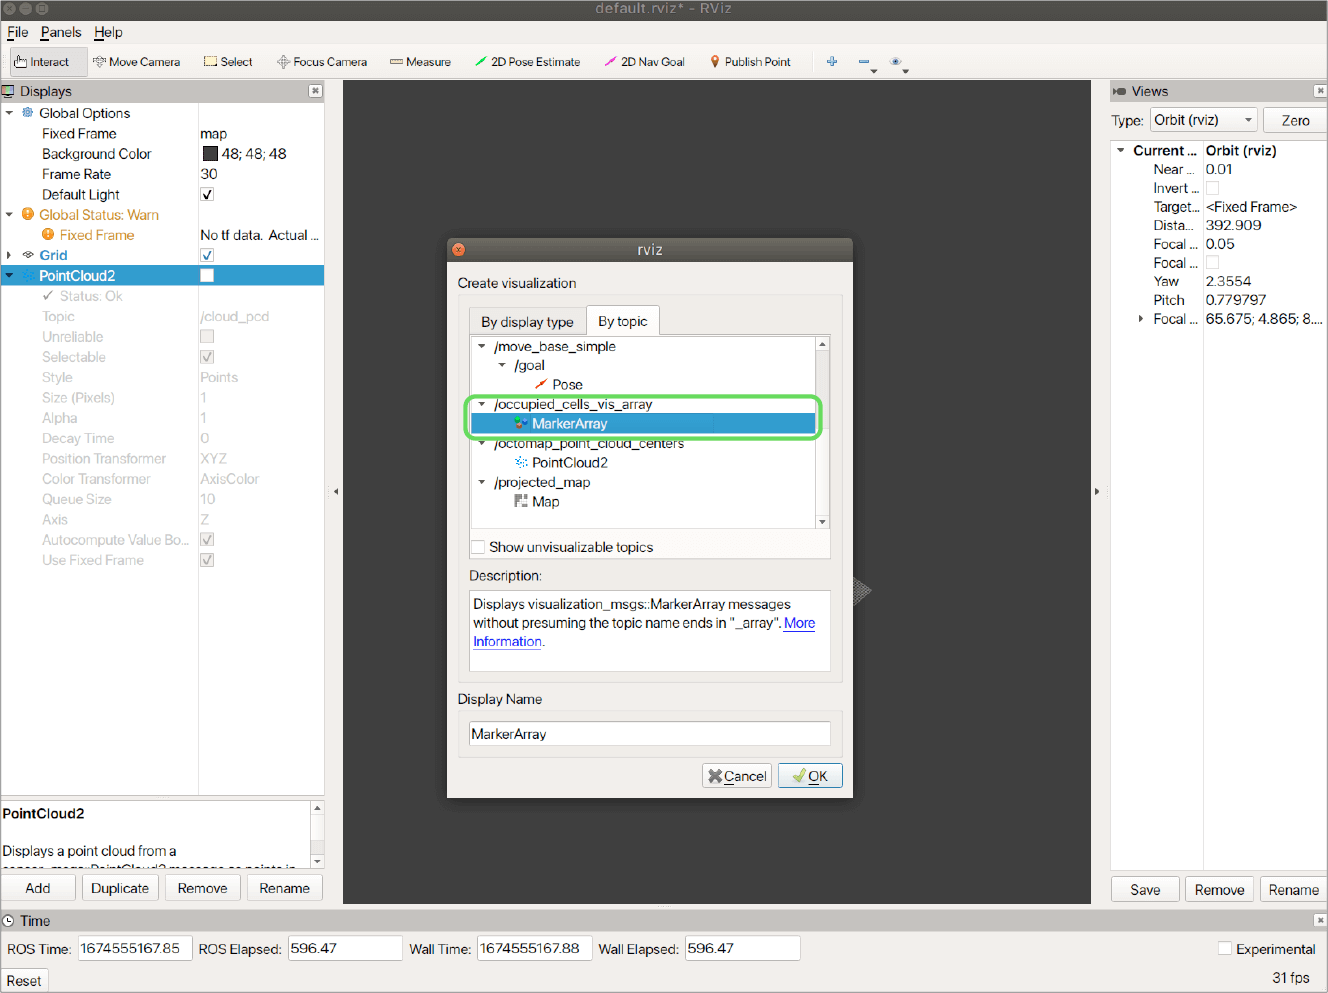
Task: Collapse the /projected_map topic node
Action: coord(482,482)
